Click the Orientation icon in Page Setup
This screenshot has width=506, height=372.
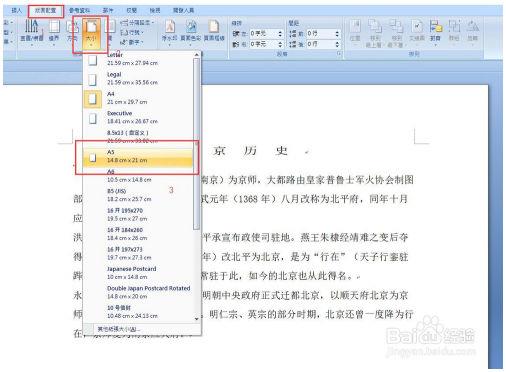(71, 32)
